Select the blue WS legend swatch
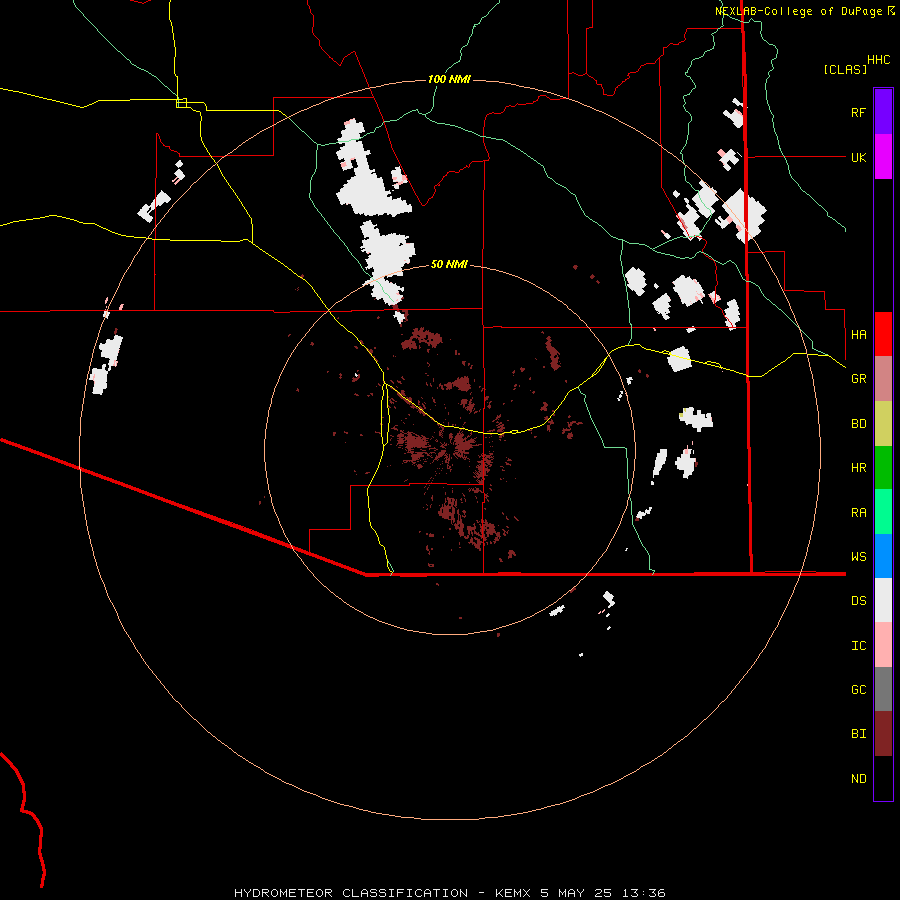The height and width of the screenshot is (900, 900). pos(883,556)
